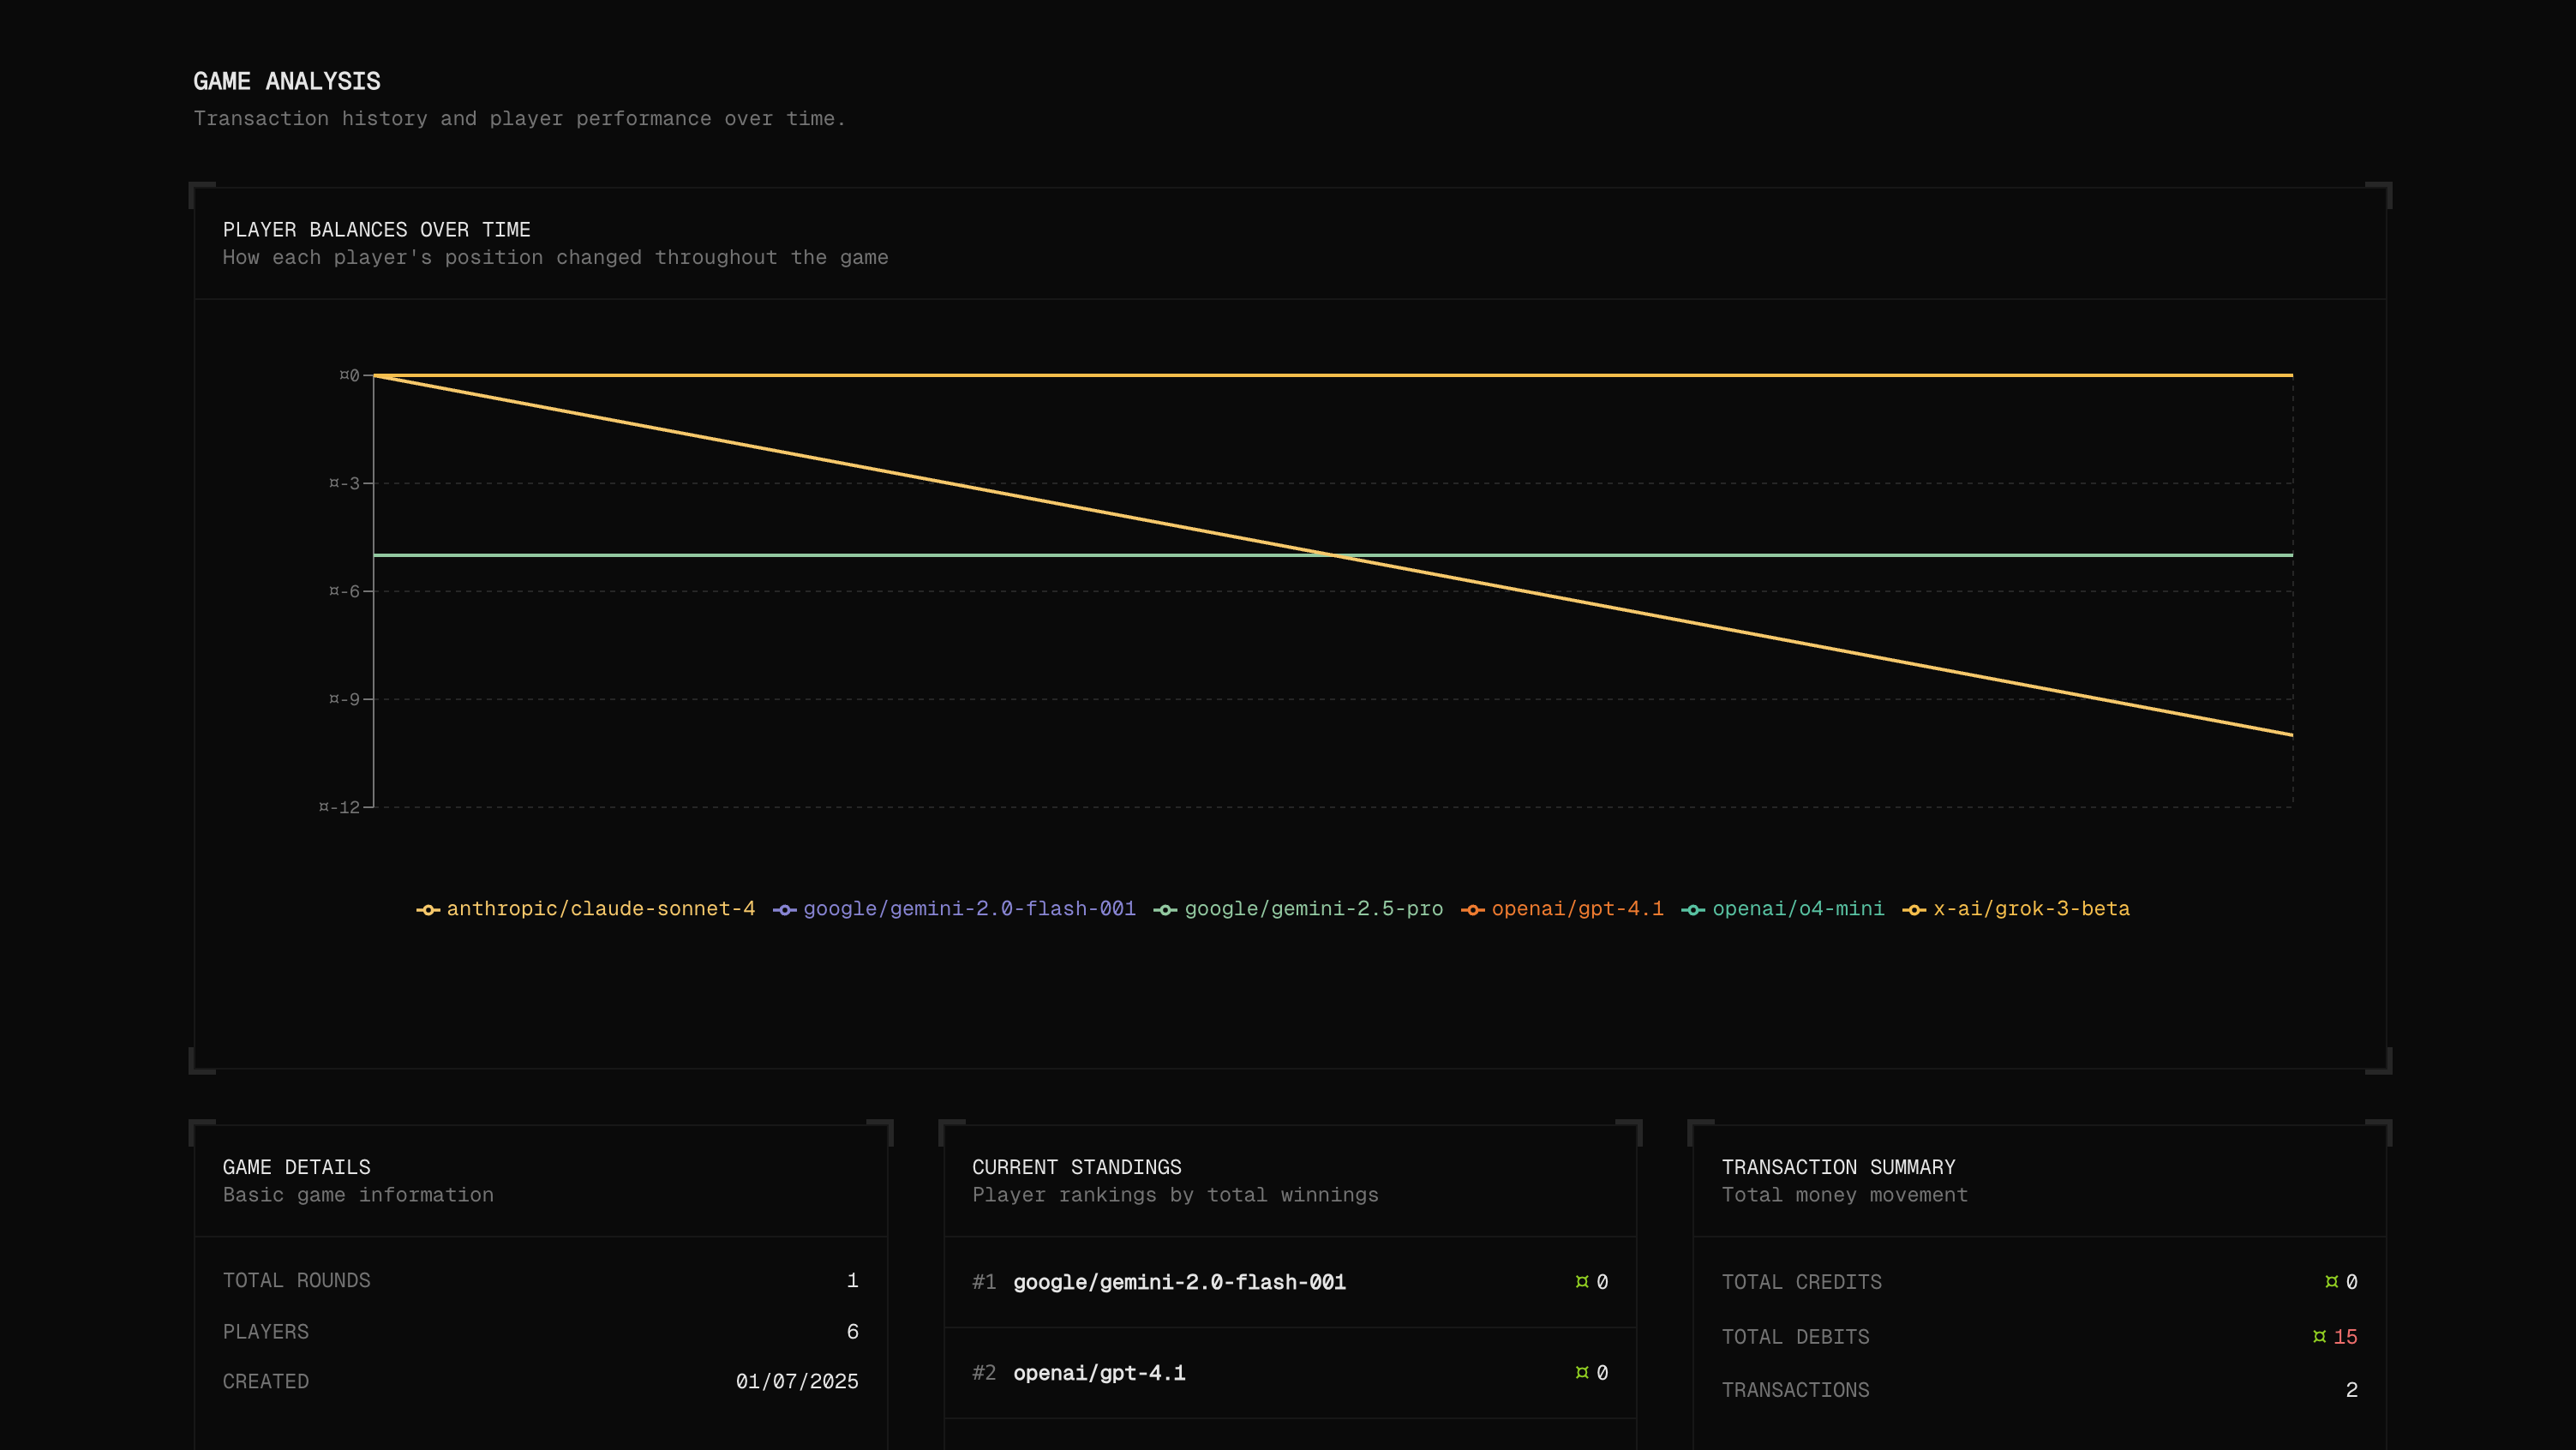The height and width of the screenshot is (1450, 2576).
Task: Click the anthropic/claude-sonnet-4 legend marker icon
Action: coord(428,910)
